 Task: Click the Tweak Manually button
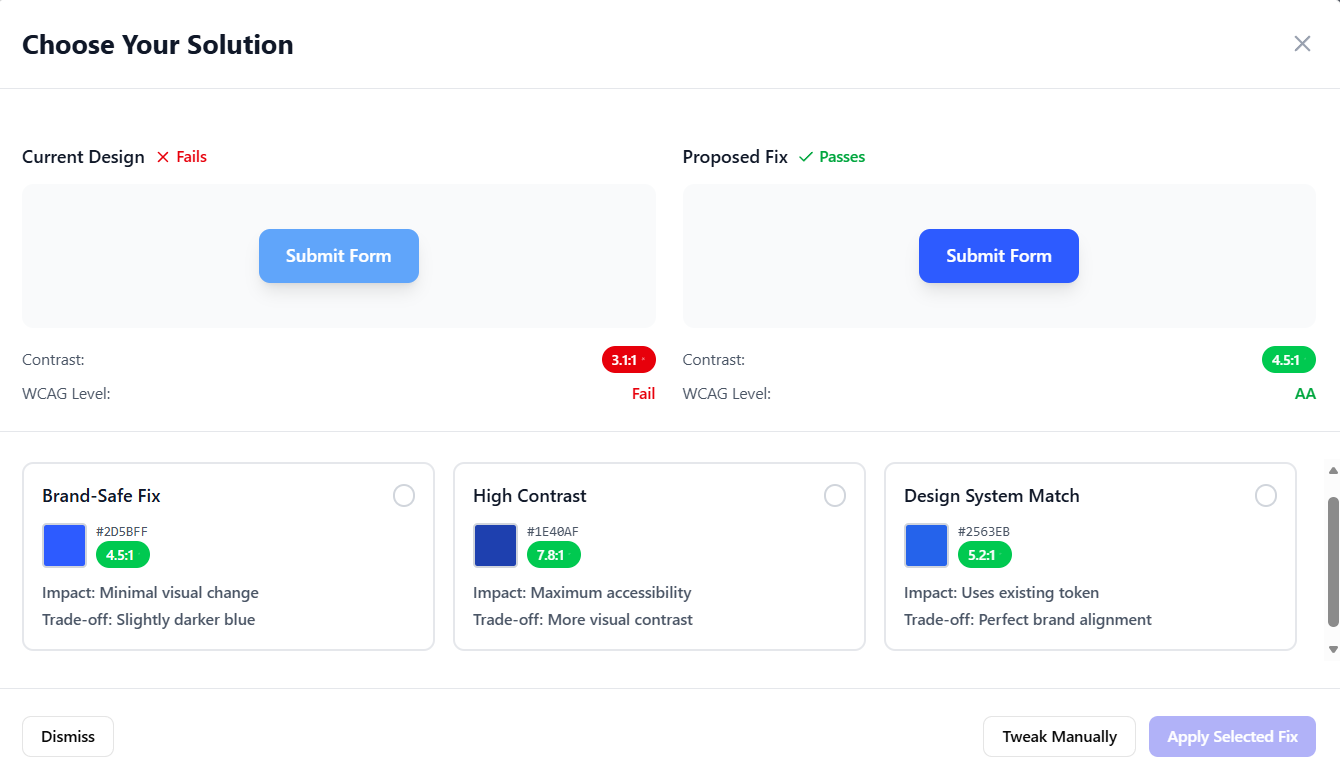click(x=1059, y=736)
